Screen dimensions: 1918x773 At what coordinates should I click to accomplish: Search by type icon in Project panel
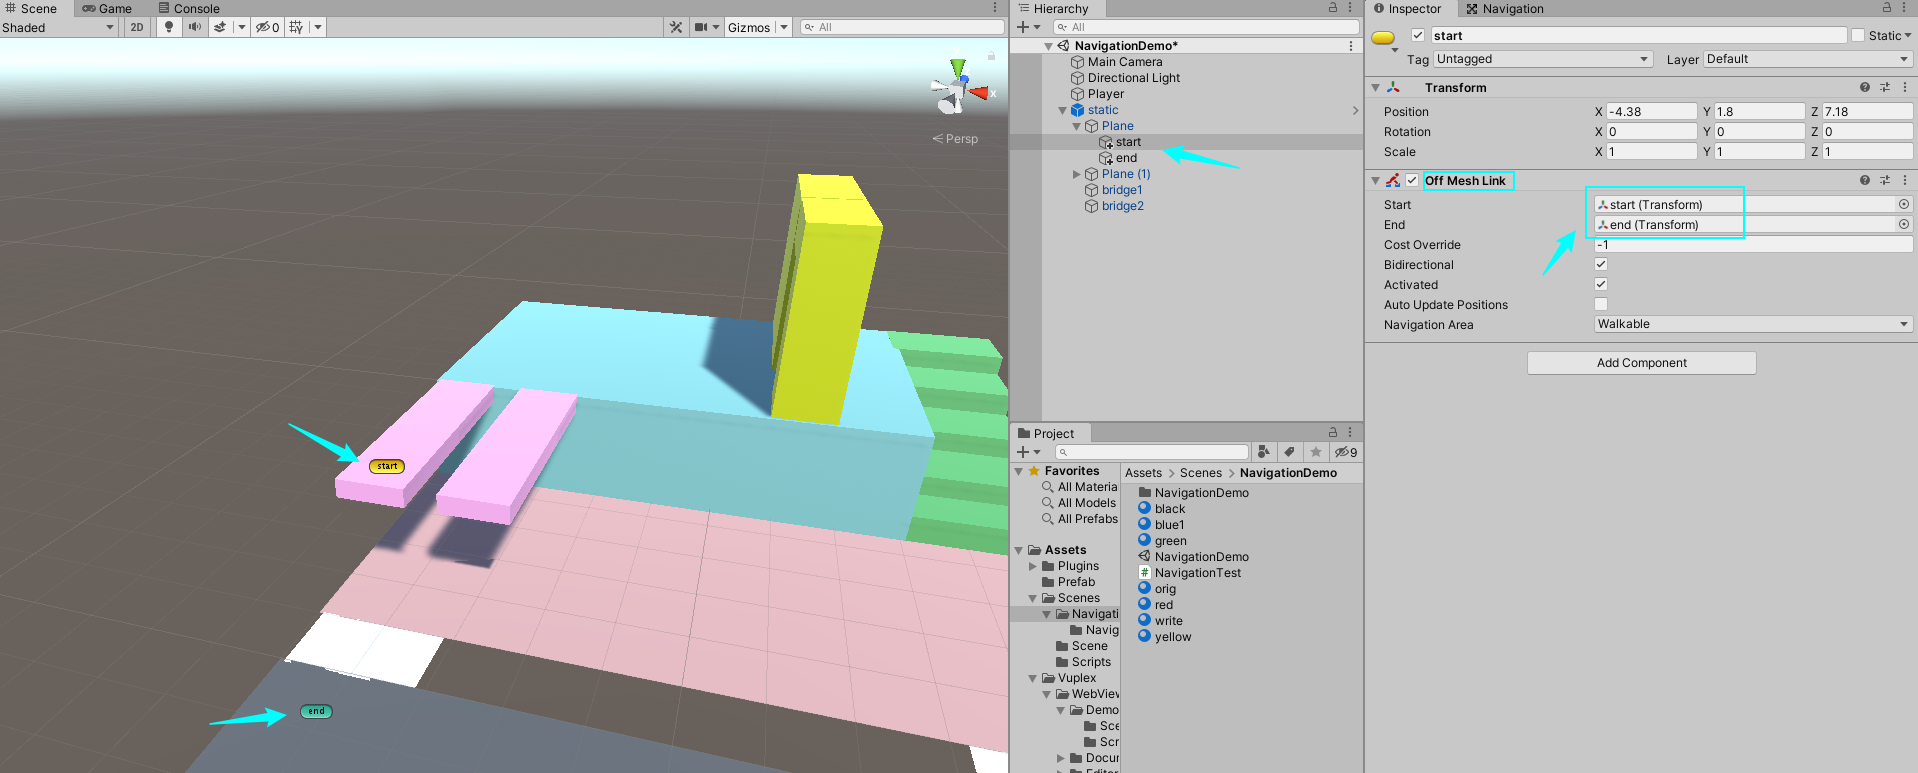pyautogui.click(x=1264, y=452)
